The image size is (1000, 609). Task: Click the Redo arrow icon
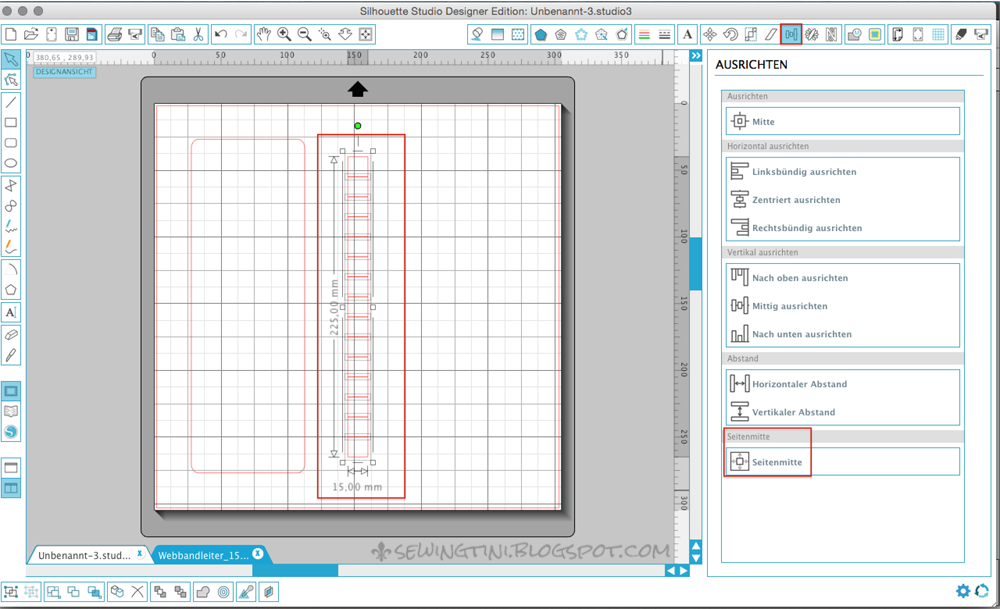(x=241, y=34)
